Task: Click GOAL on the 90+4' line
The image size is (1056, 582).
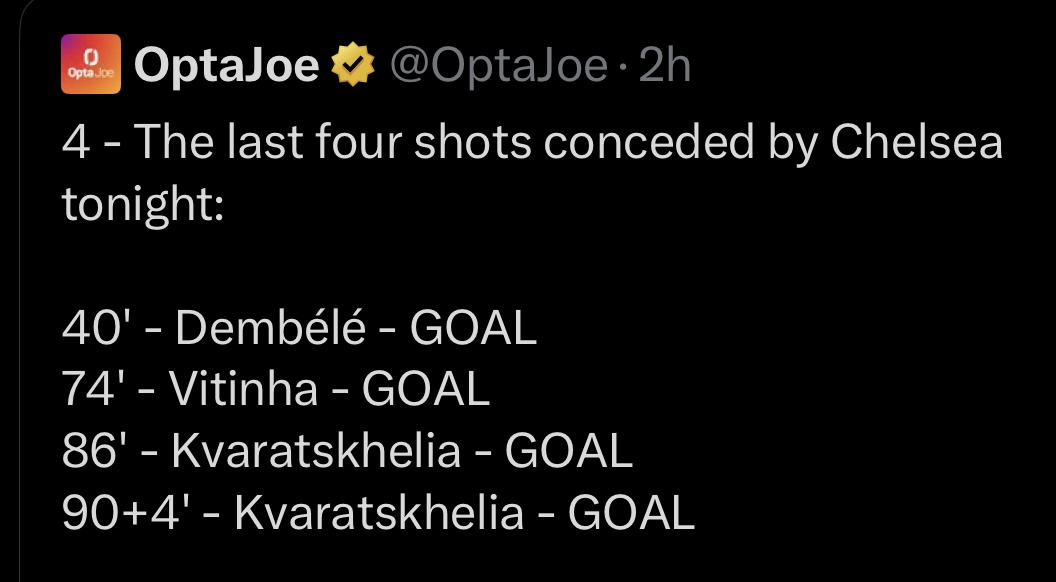Action: [x=631, y=514]
